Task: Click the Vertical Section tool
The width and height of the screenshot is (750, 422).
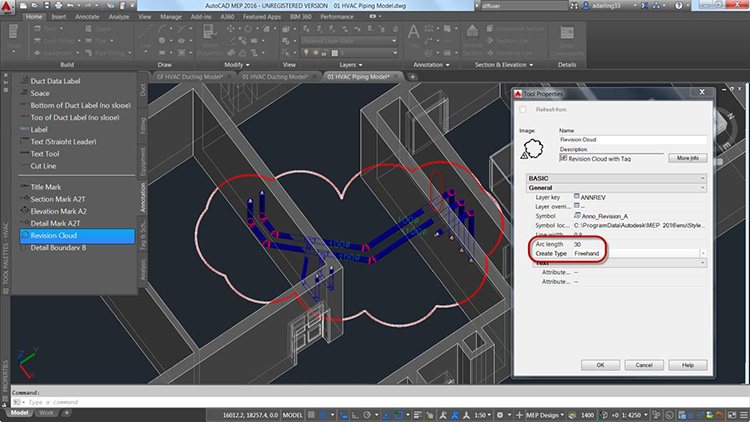Action: (472, 40)
